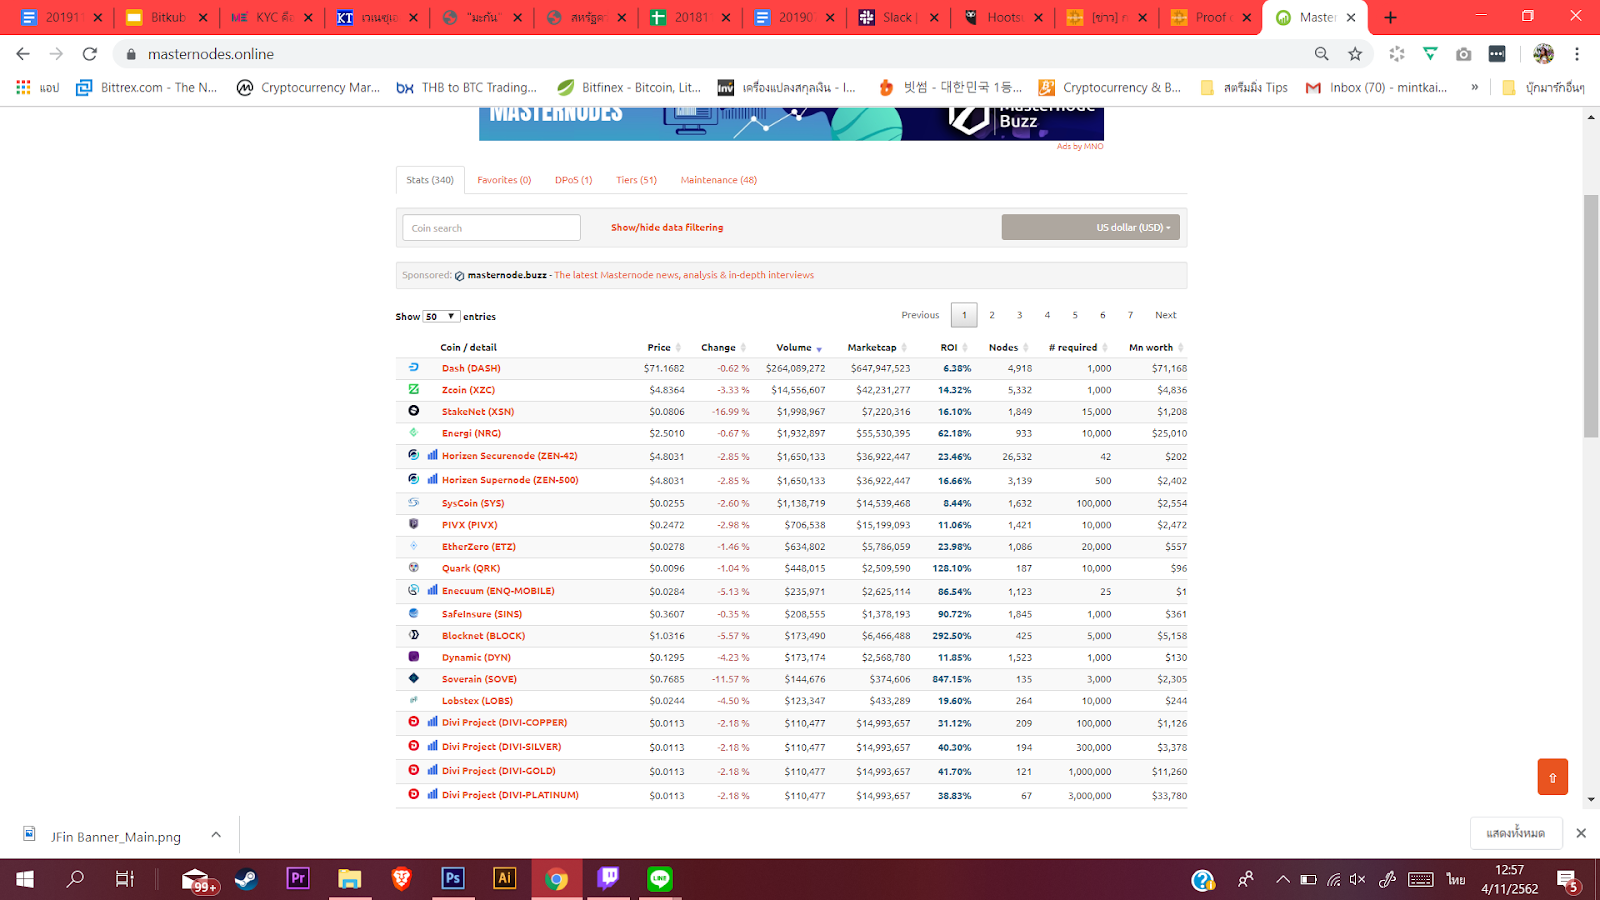Open the US dollar (USD) currency dropdown
This screenshot has width=1600, height=900.
point(1091,227)
